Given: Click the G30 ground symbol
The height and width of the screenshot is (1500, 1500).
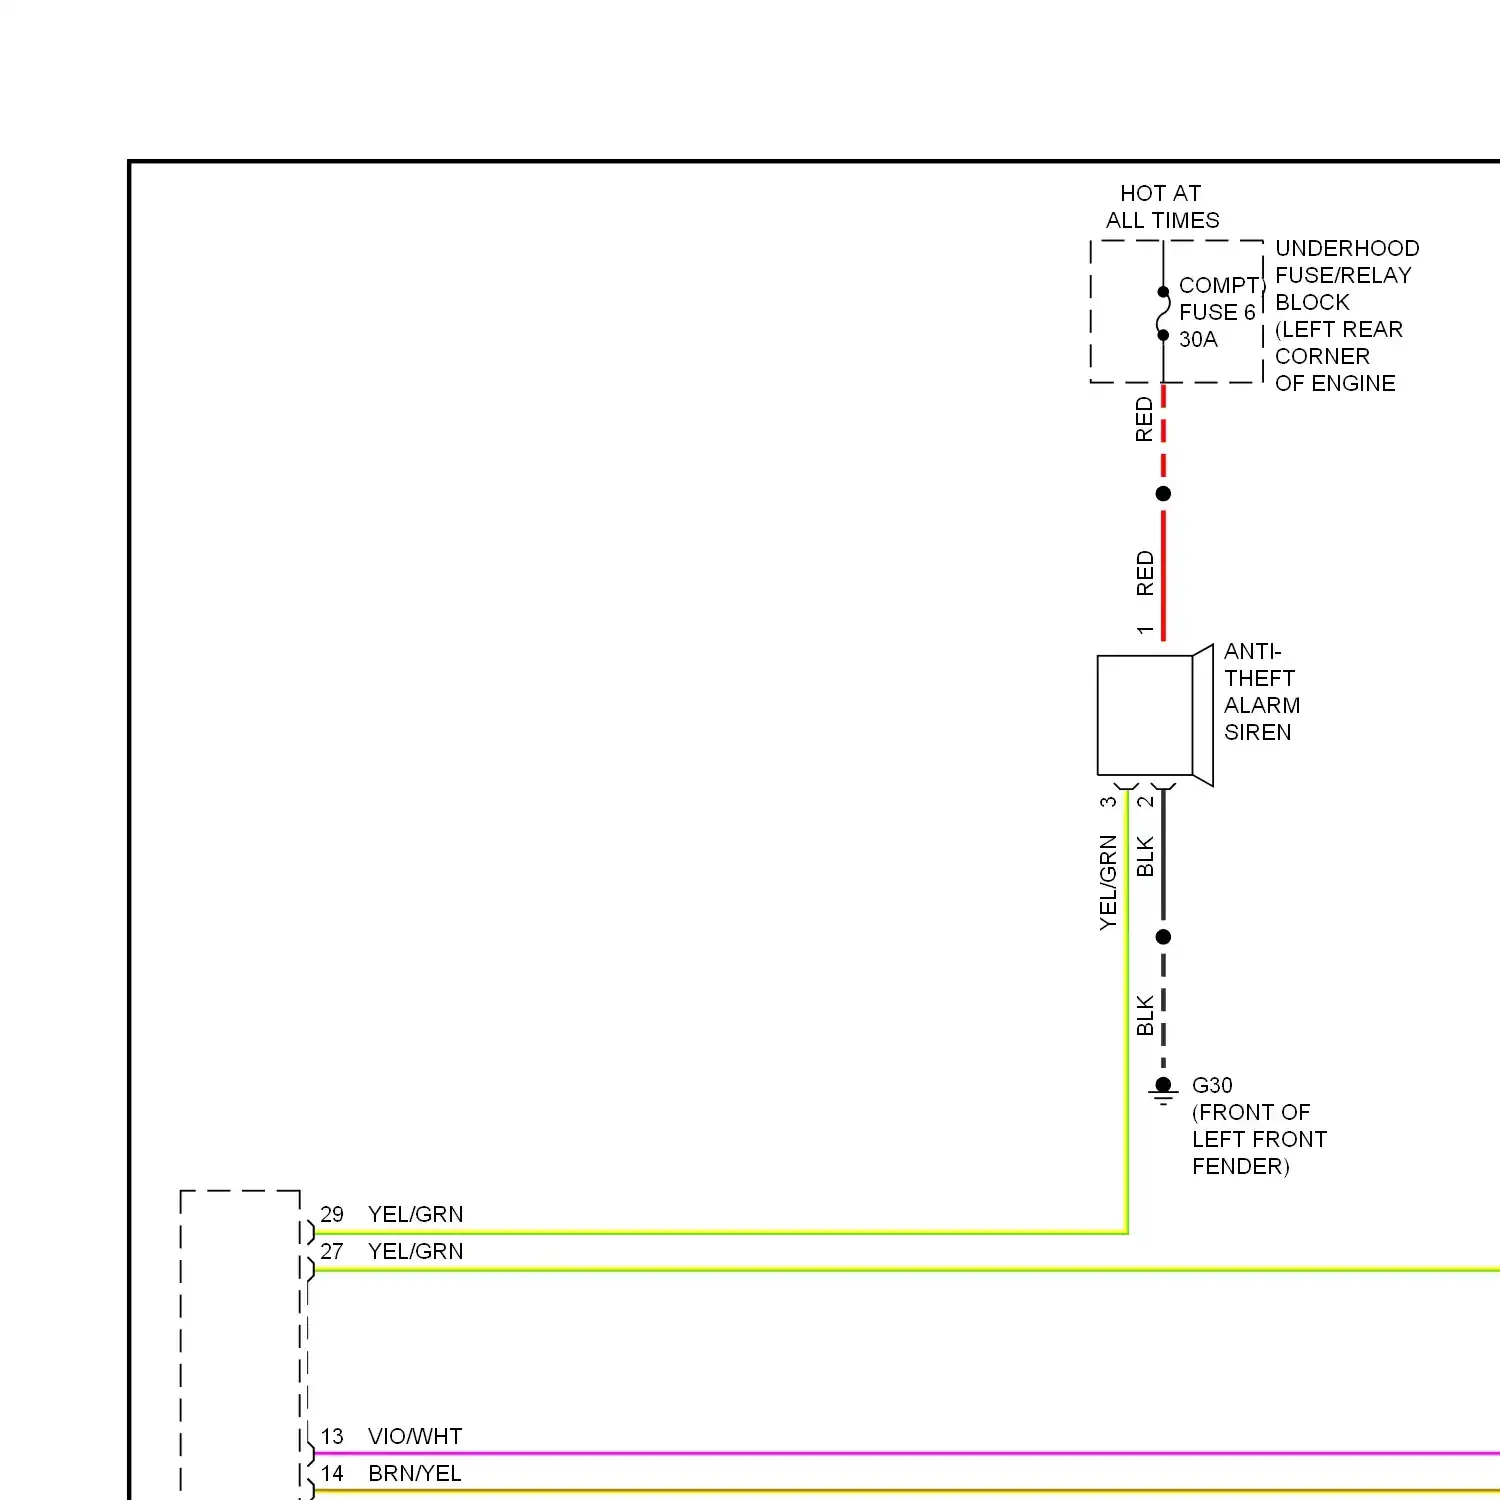Looking at the screenshot, I should (1163, 1091).
